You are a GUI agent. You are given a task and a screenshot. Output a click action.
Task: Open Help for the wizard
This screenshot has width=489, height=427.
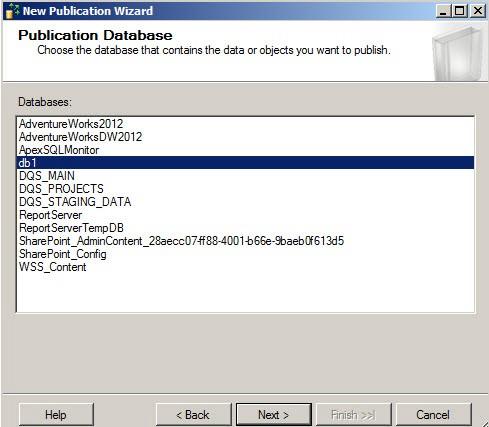pos(56,415)
